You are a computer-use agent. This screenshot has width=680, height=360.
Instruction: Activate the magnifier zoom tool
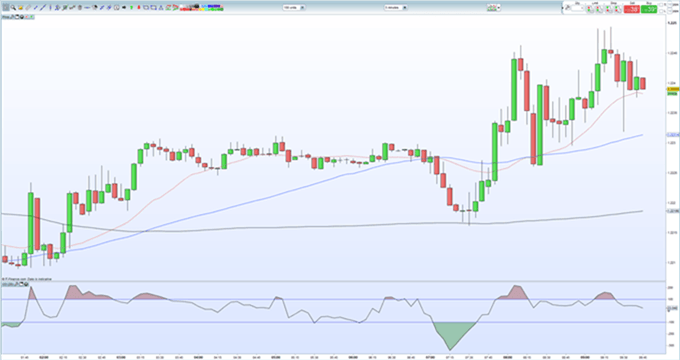coord(13,7)
